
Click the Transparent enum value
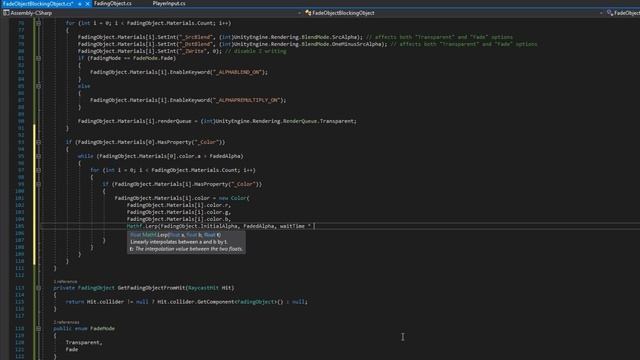coord(82,343)
